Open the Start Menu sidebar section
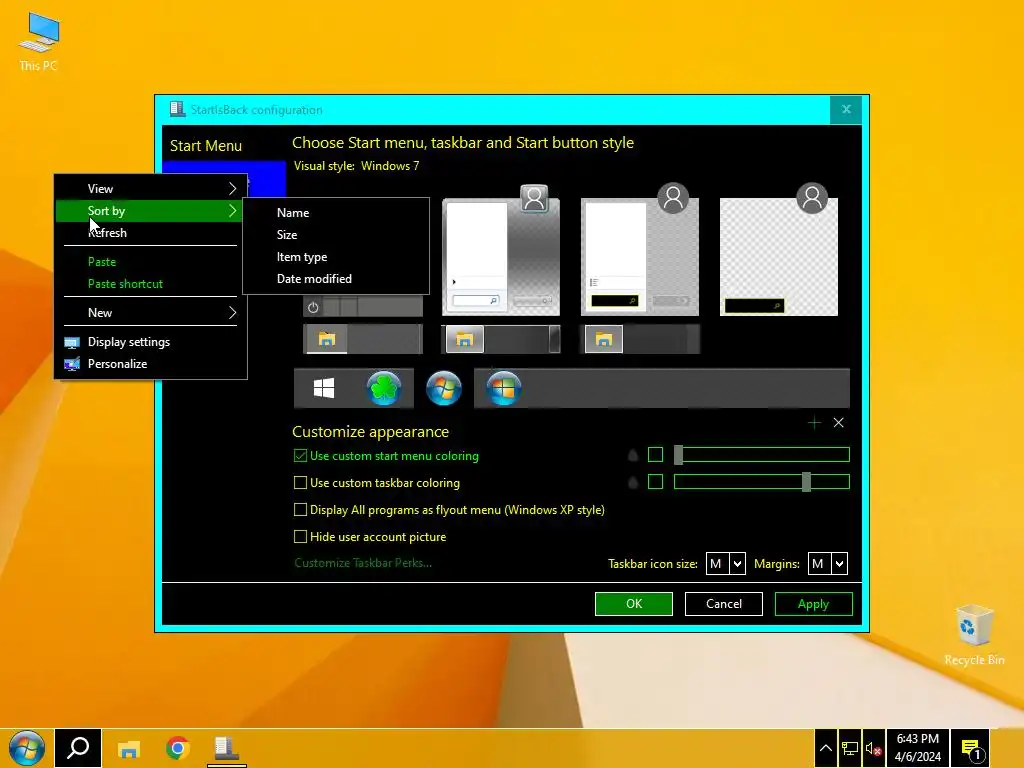The height and width of the screenshot is (768, 1024). (x=206, y=146)
